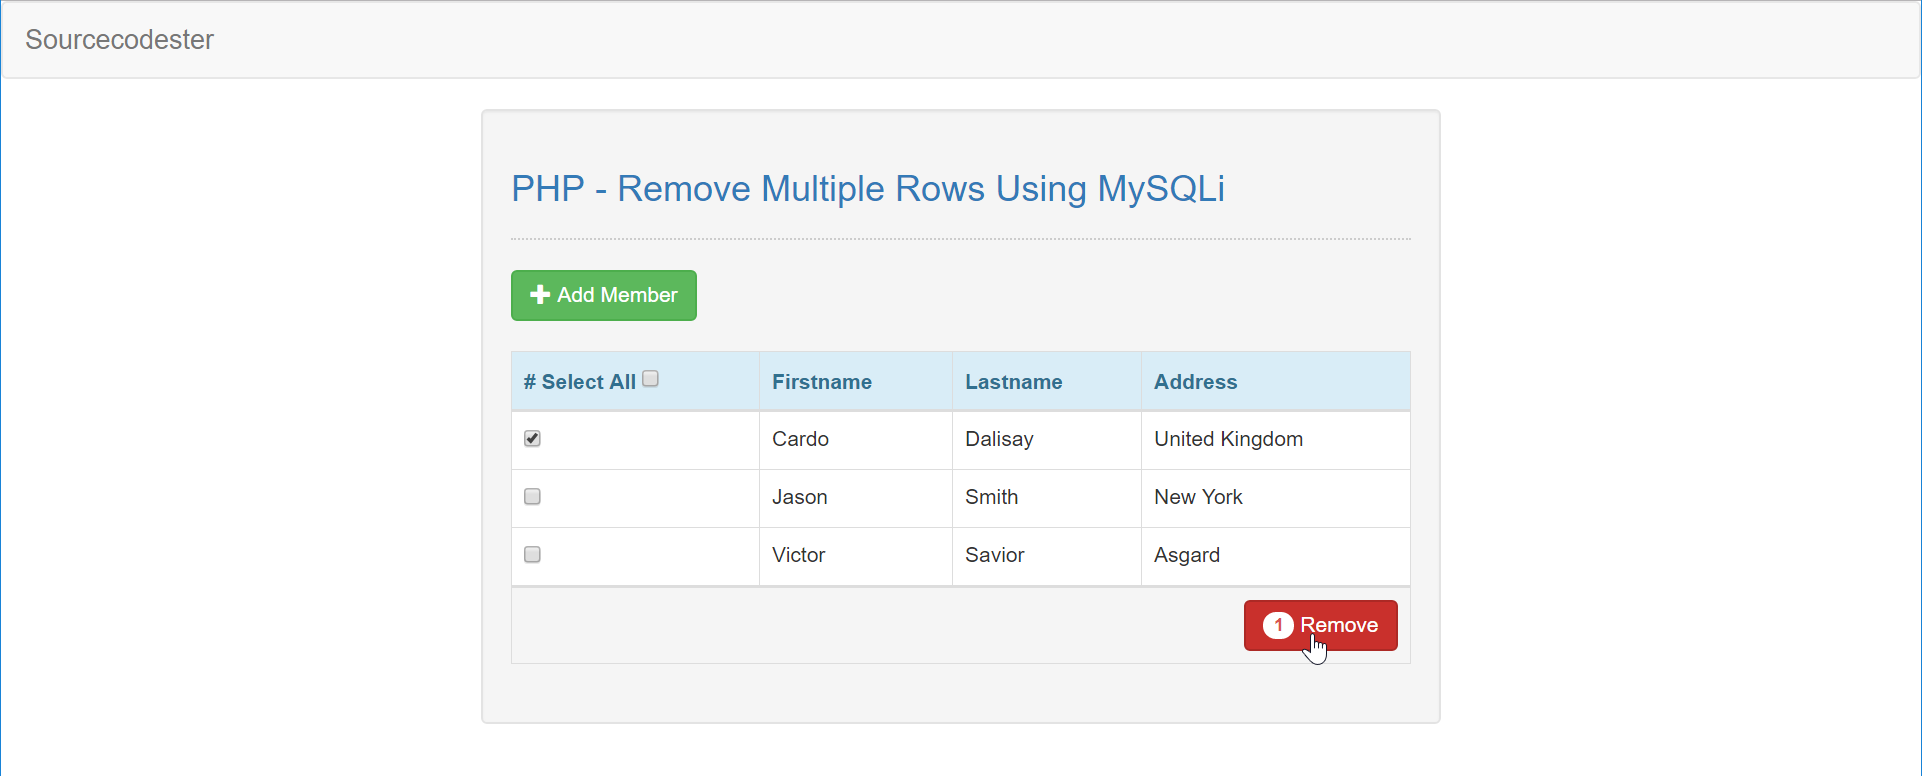Click the Firstname column header

pos(821,382)
